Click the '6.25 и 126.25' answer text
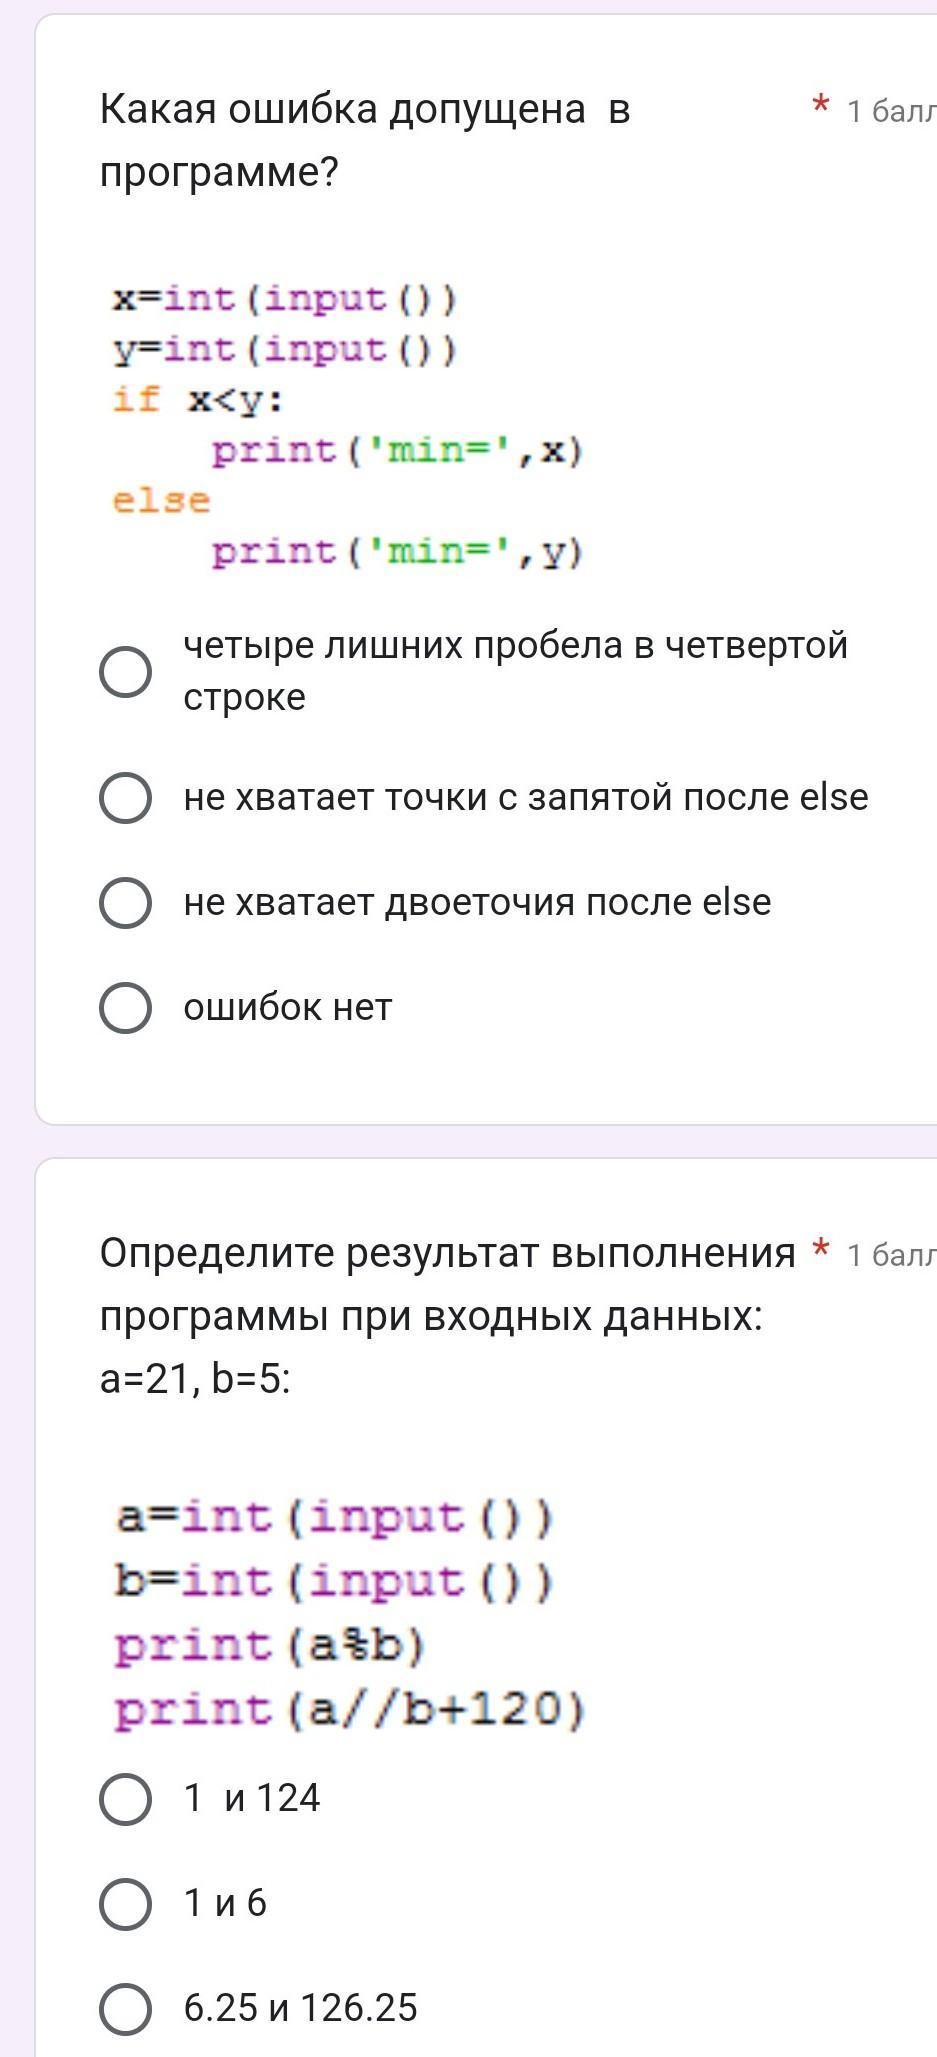 pos(300,2008)
